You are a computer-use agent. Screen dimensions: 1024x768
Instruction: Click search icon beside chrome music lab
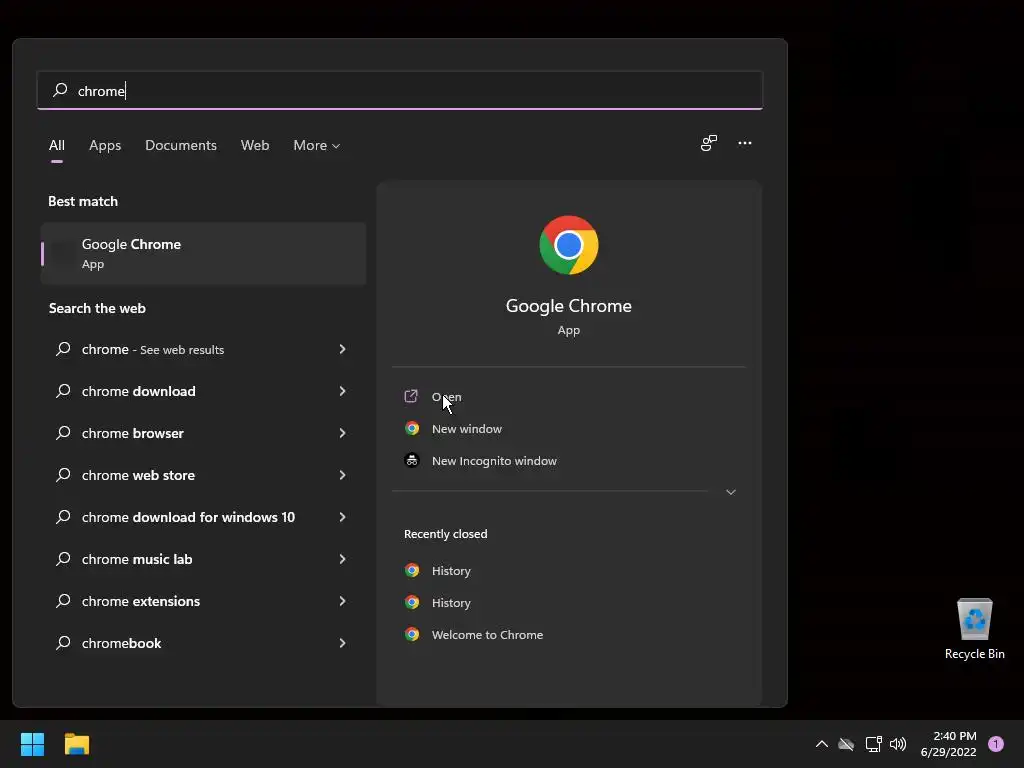[63, 558]
